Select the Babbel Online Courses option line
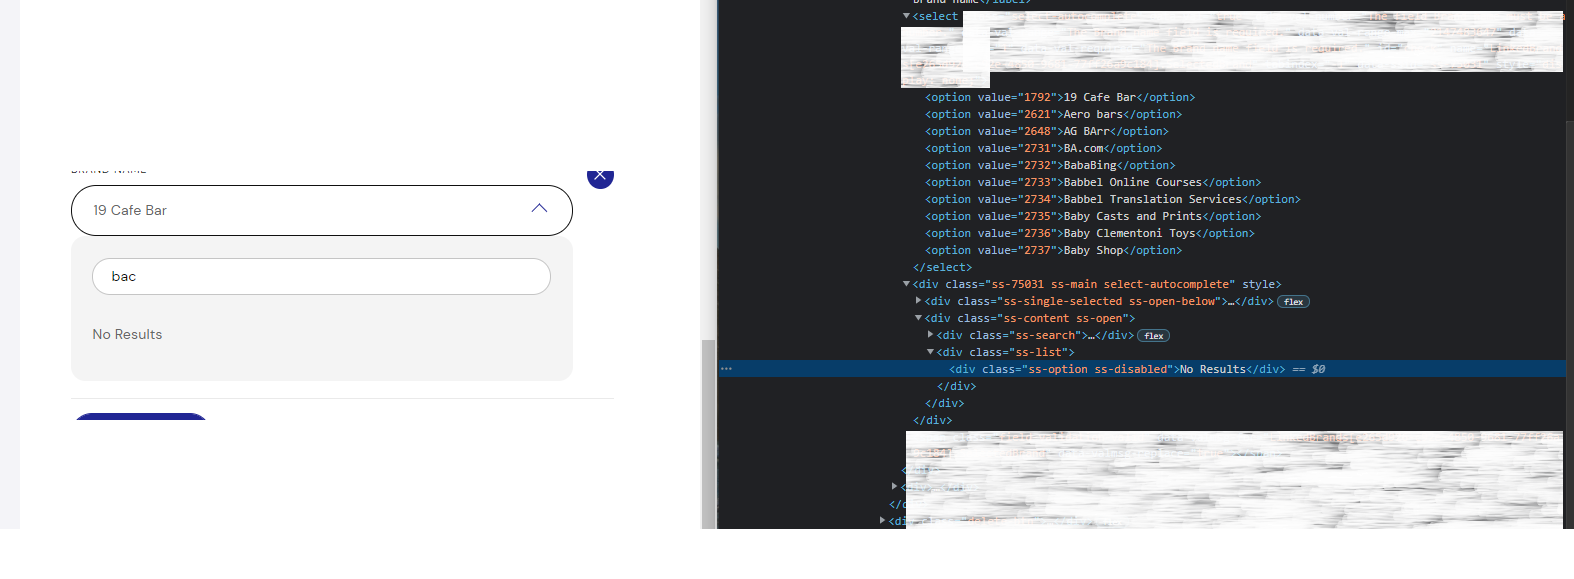Image resolution: width=1574 pixels, height=579 pixels. (x=1093, y=182)
